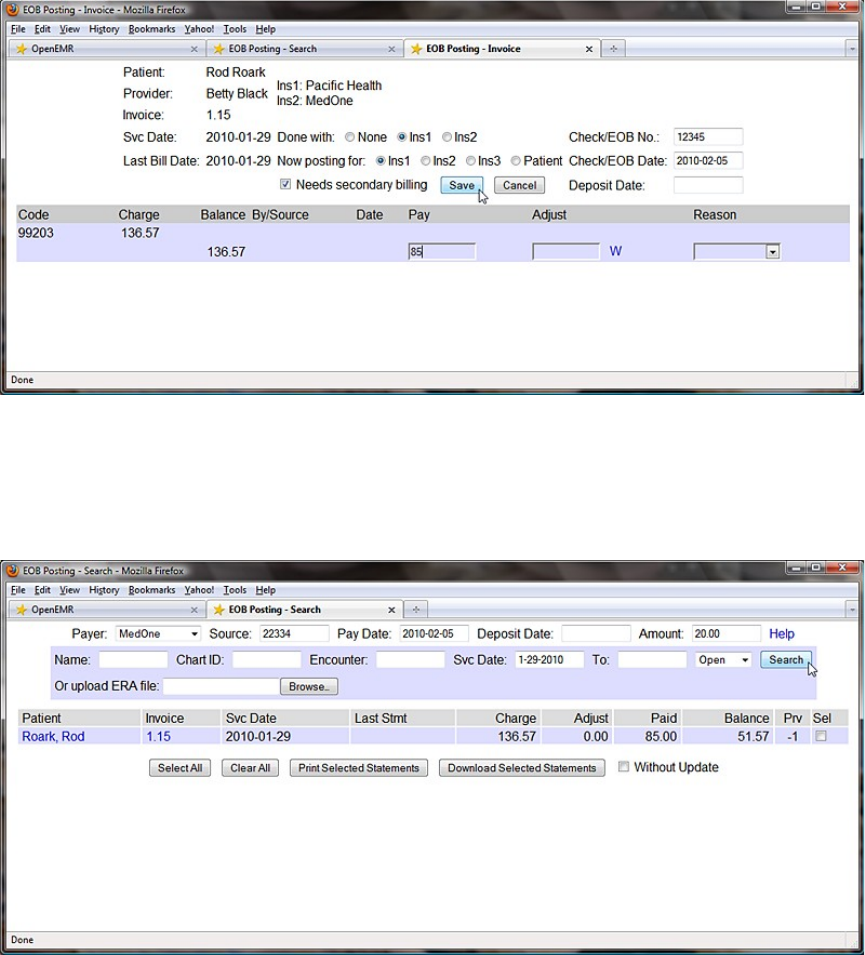Select Done with Ins1 radio button

tap(401, 138)
